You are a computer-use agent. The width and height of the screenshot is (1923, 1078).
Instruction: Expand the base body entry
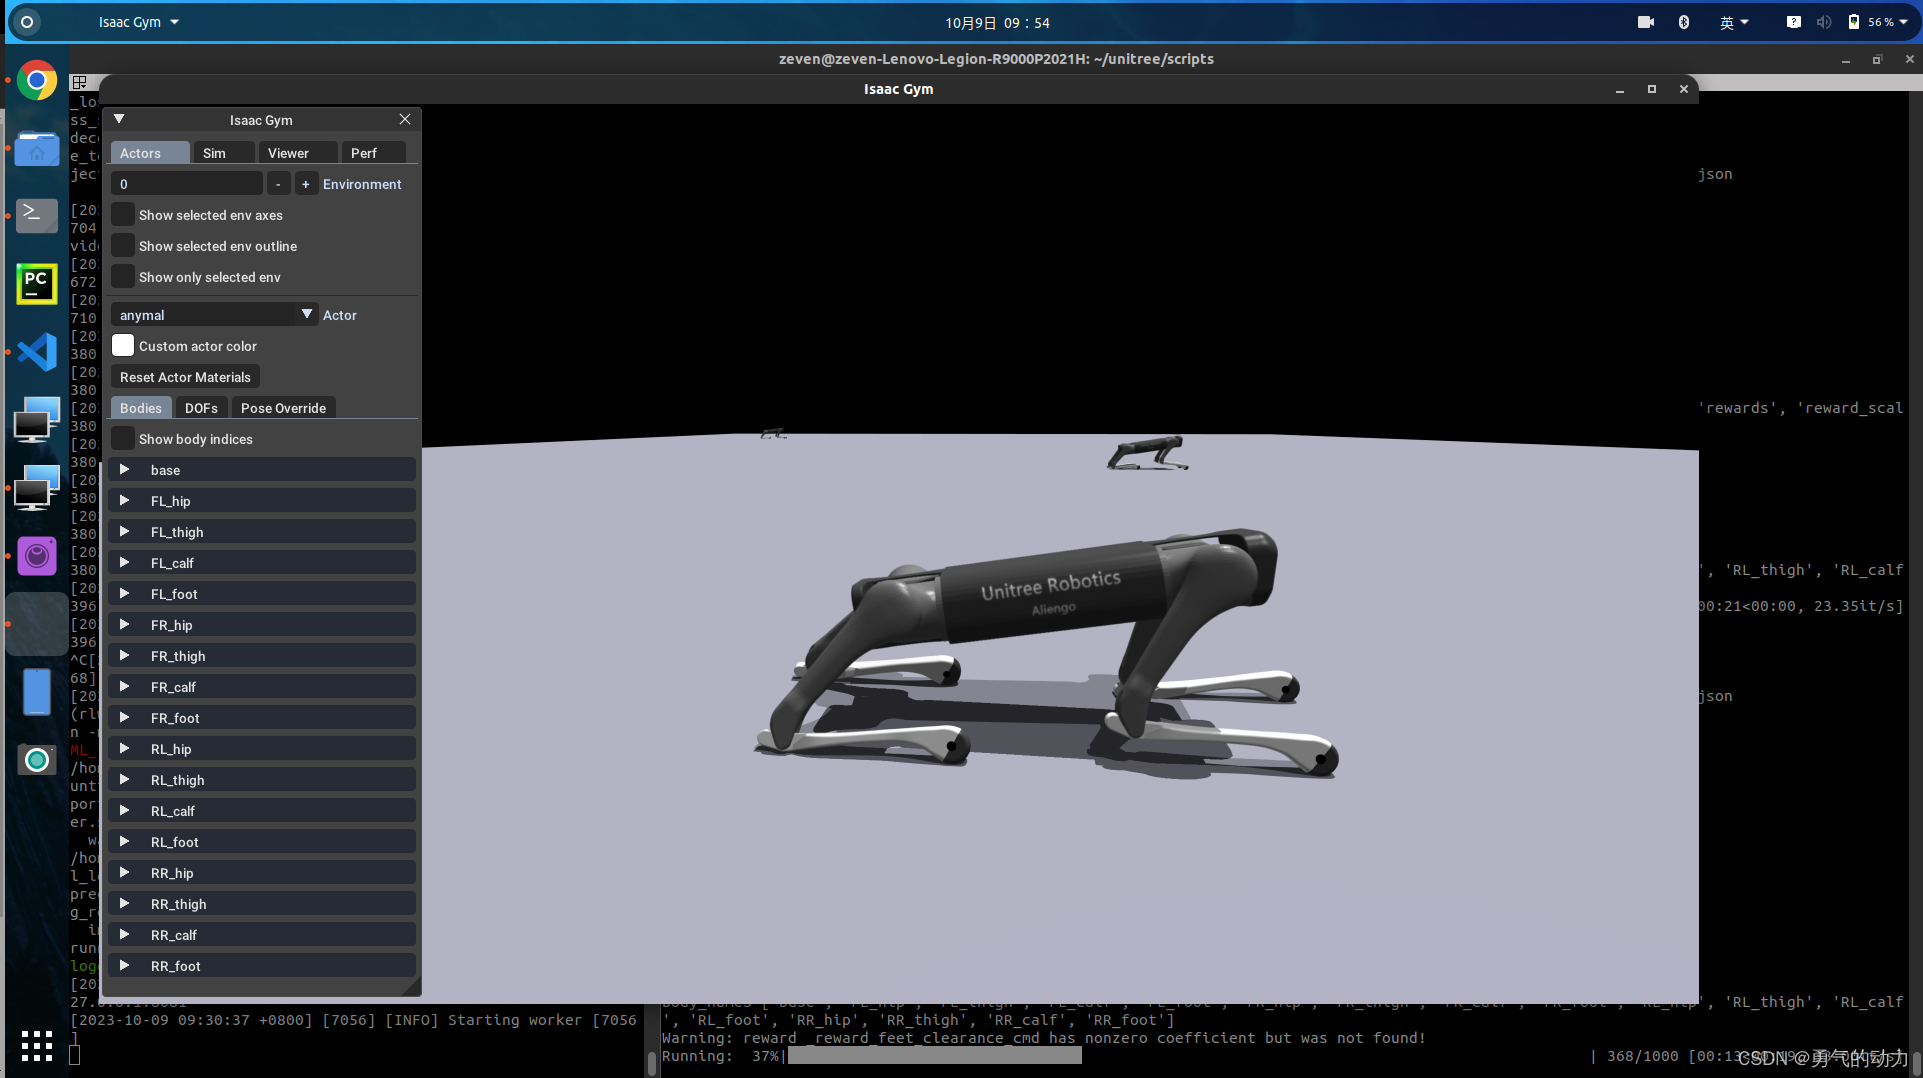[125, 470]
